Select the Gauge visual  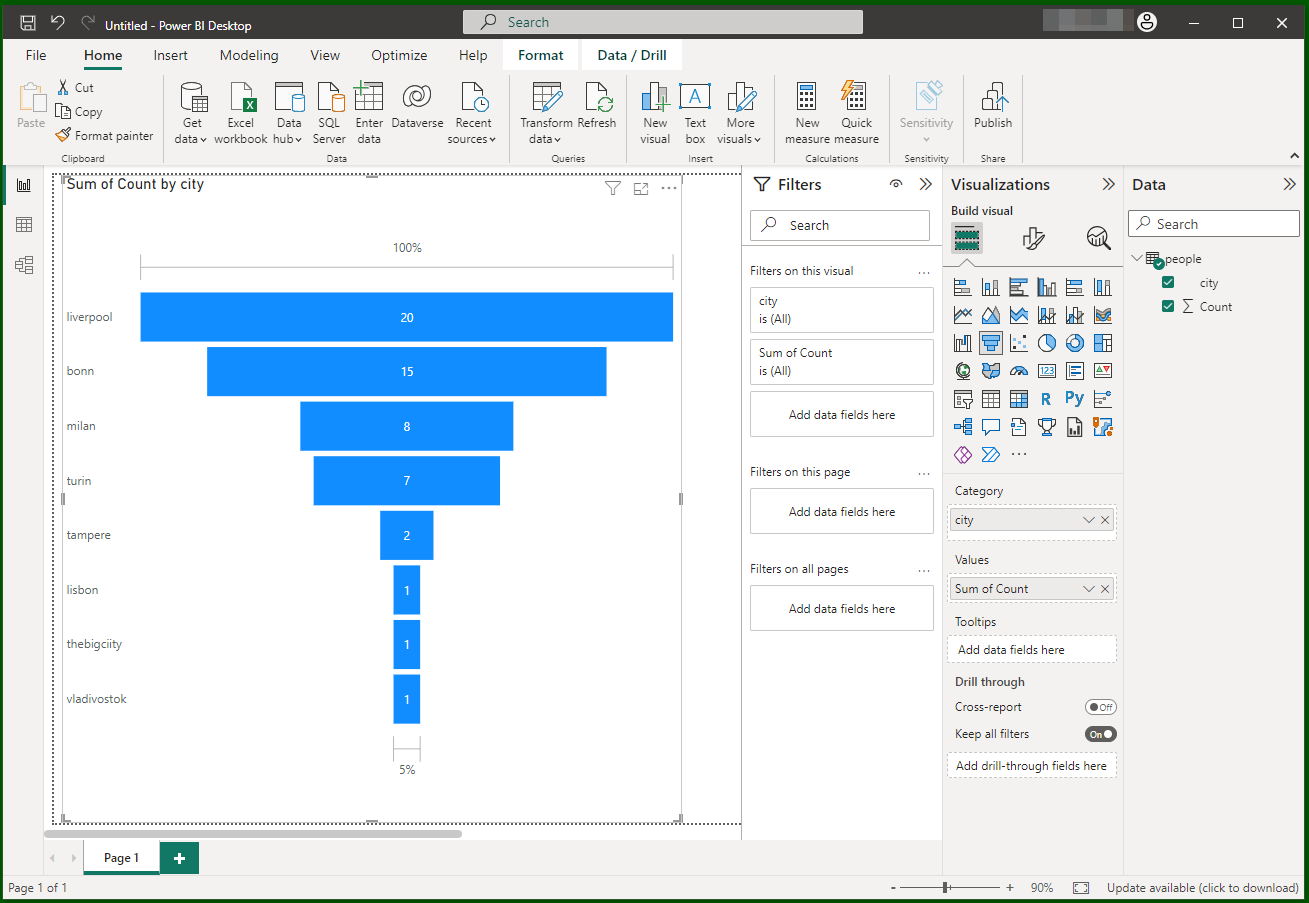click(x=1019, y=371)
